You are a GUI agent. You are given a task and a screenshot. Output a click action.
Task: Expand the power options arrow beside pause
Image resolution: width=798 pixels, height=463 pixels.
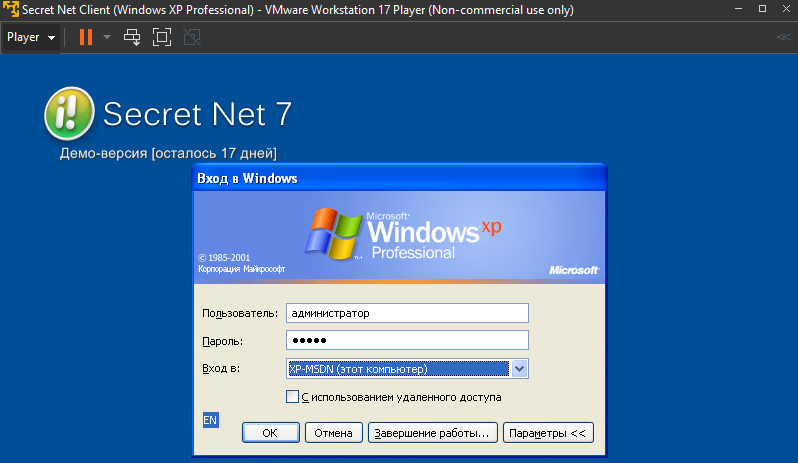pyautogui.click(x=106, y=37)
